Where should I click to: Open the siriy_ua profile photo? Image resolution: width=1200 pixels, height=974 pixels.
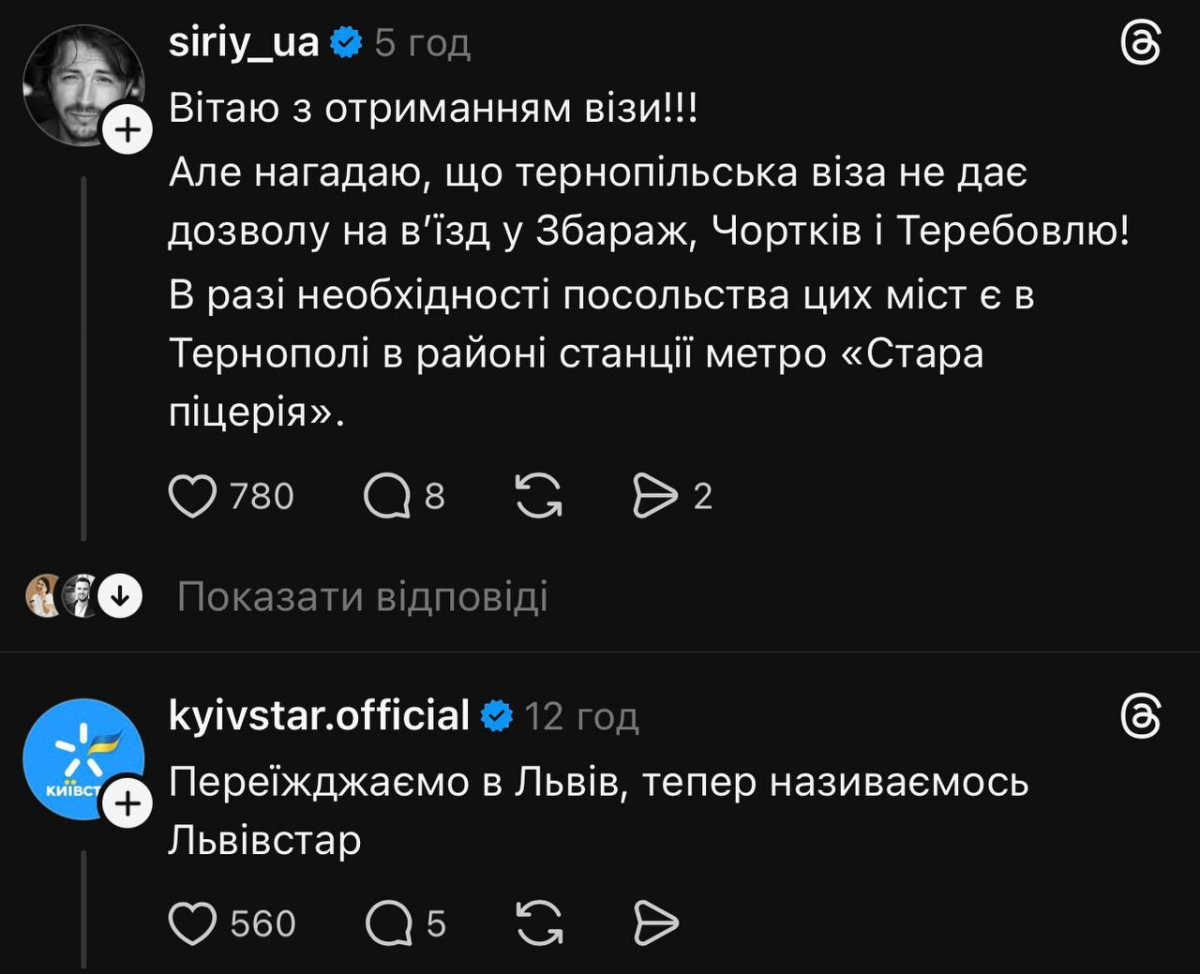click(82, 85)
